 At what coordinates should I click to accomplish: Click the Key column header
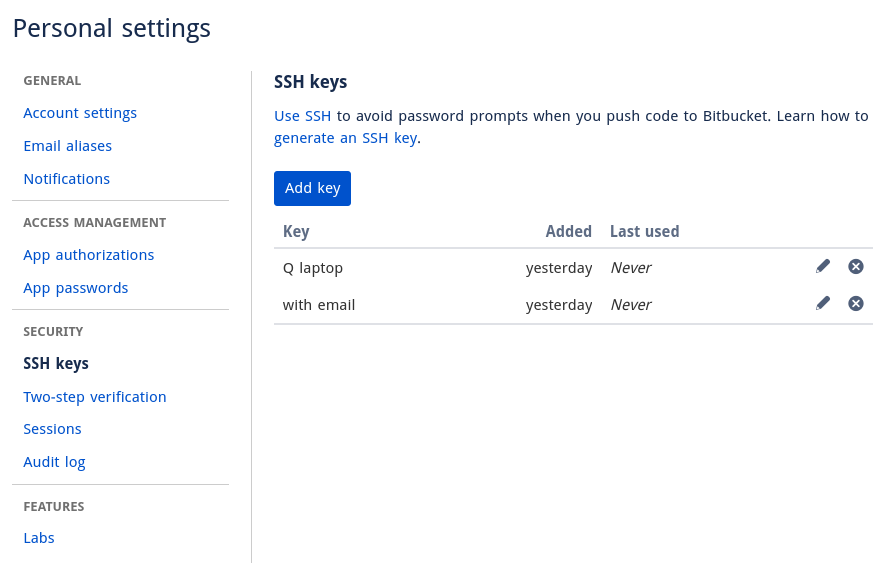pos(296,231)
